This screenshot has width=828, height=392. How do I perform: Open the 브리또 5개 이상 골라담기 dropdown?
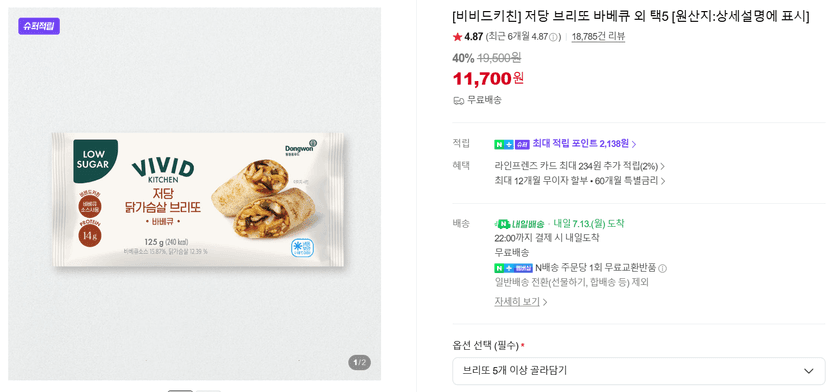[638, 371]
